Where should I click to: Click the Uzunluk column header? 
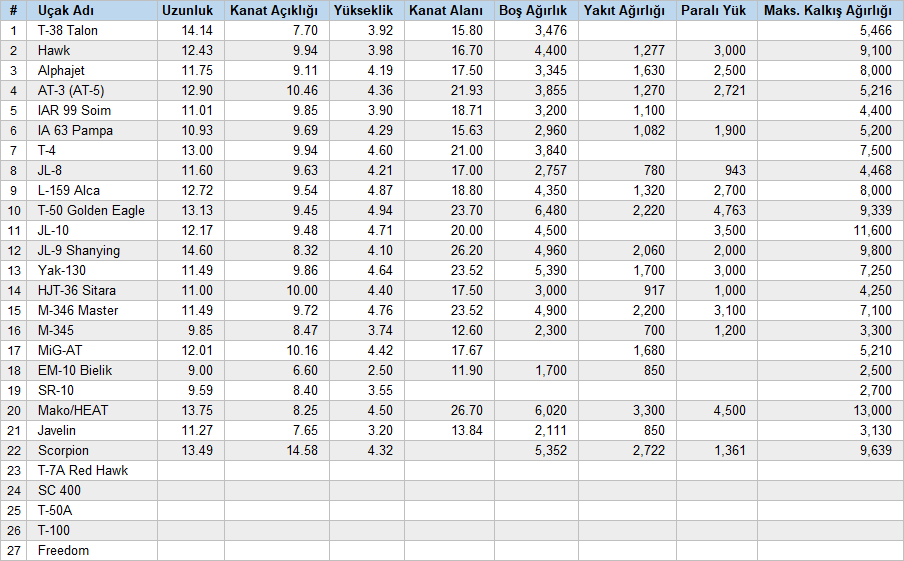[191, 10]
